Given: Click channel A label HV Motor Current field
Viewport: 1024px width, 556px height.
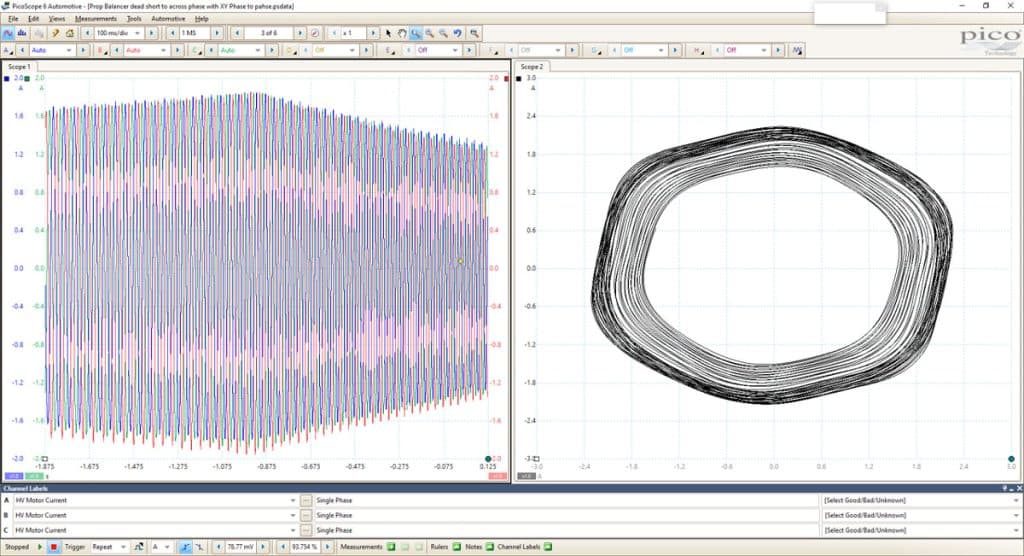Looking at the screenshot, I should [155, 500].
